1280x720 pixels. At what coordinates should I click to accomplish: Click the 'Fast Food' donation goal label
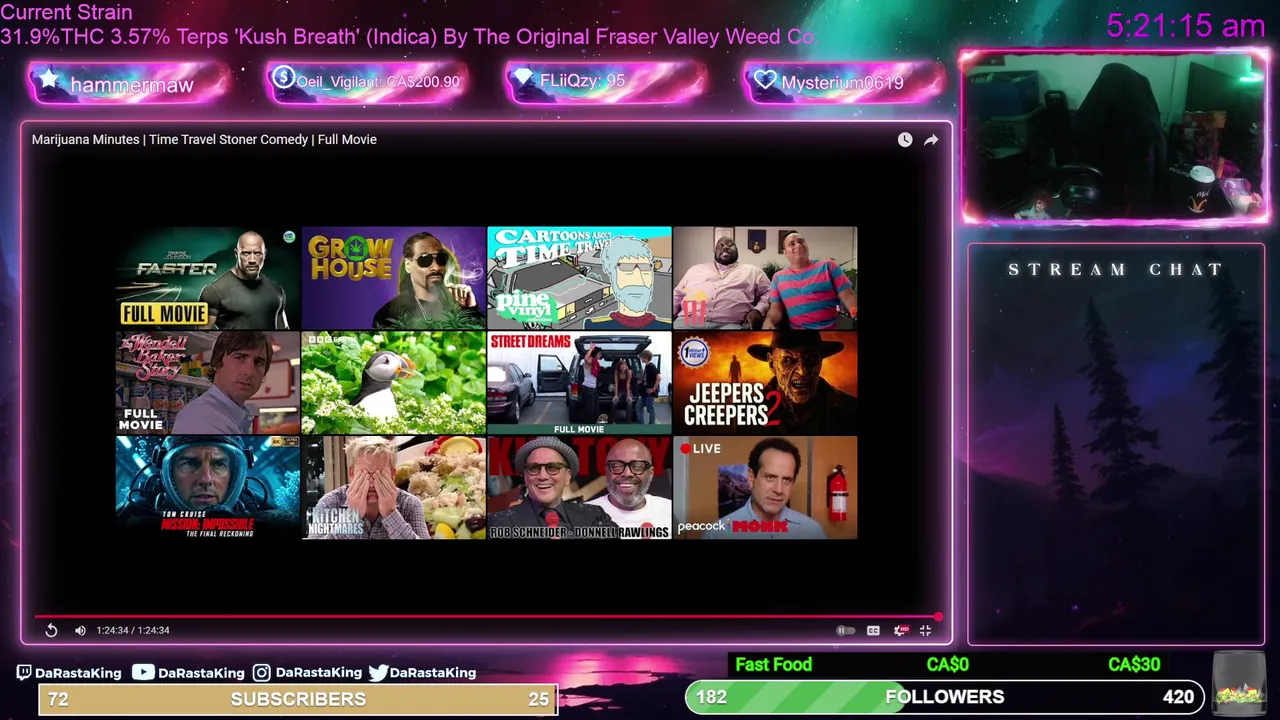773,665
